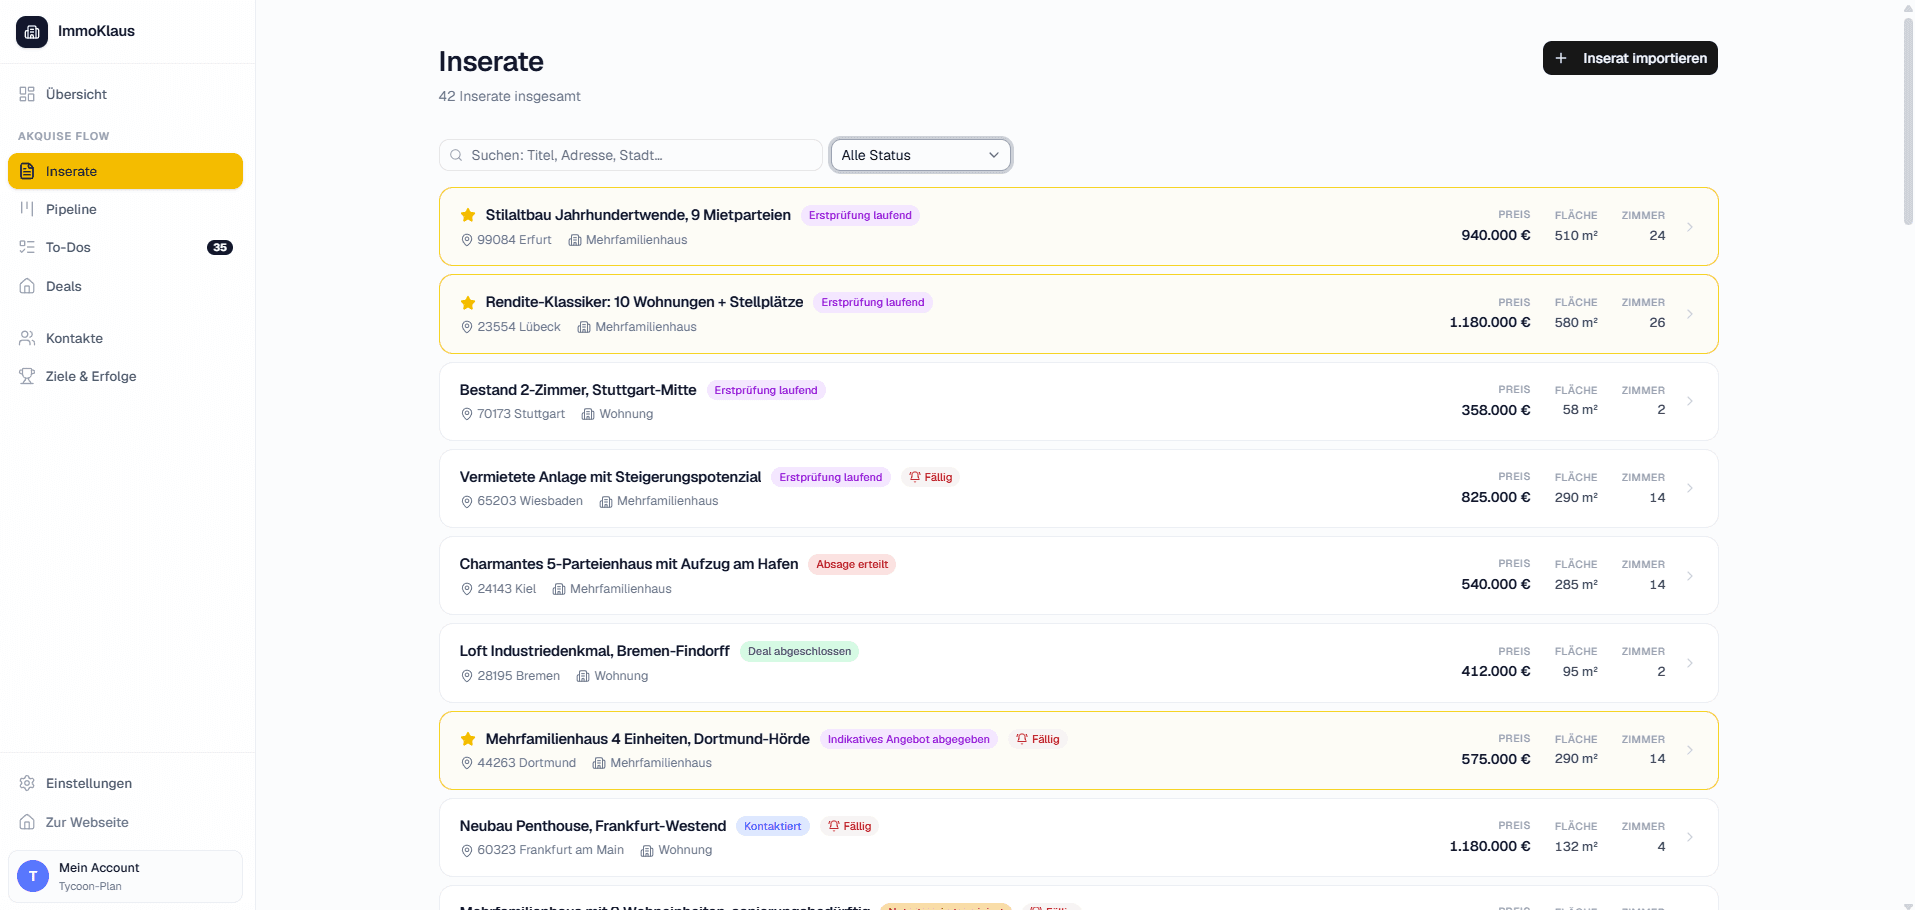Open the Mein Account card
The width and height of the screenshot is (1915, 910).
pyautogui.click(x=126, y=876)
